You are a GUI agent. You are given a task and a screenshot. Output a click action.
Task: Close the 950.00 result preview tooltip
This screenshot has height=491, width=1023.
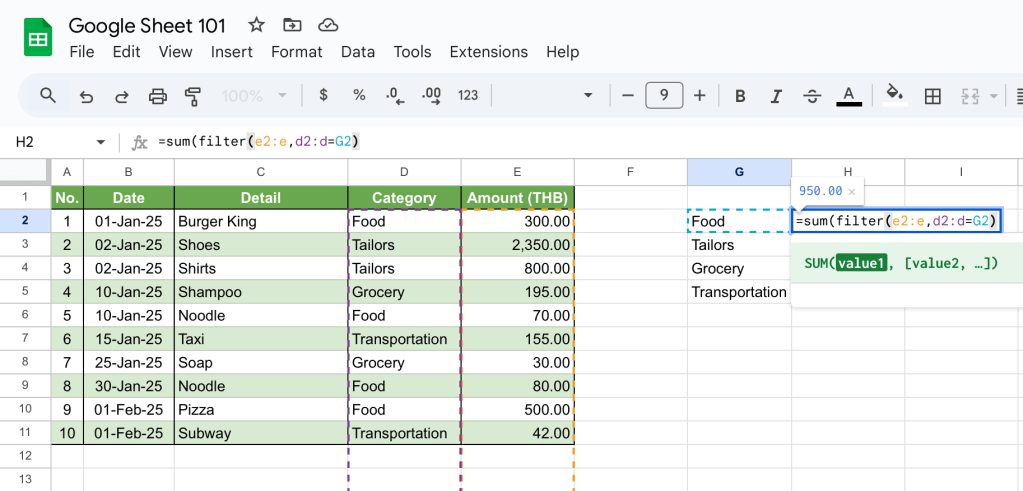[x=851, y=192]
